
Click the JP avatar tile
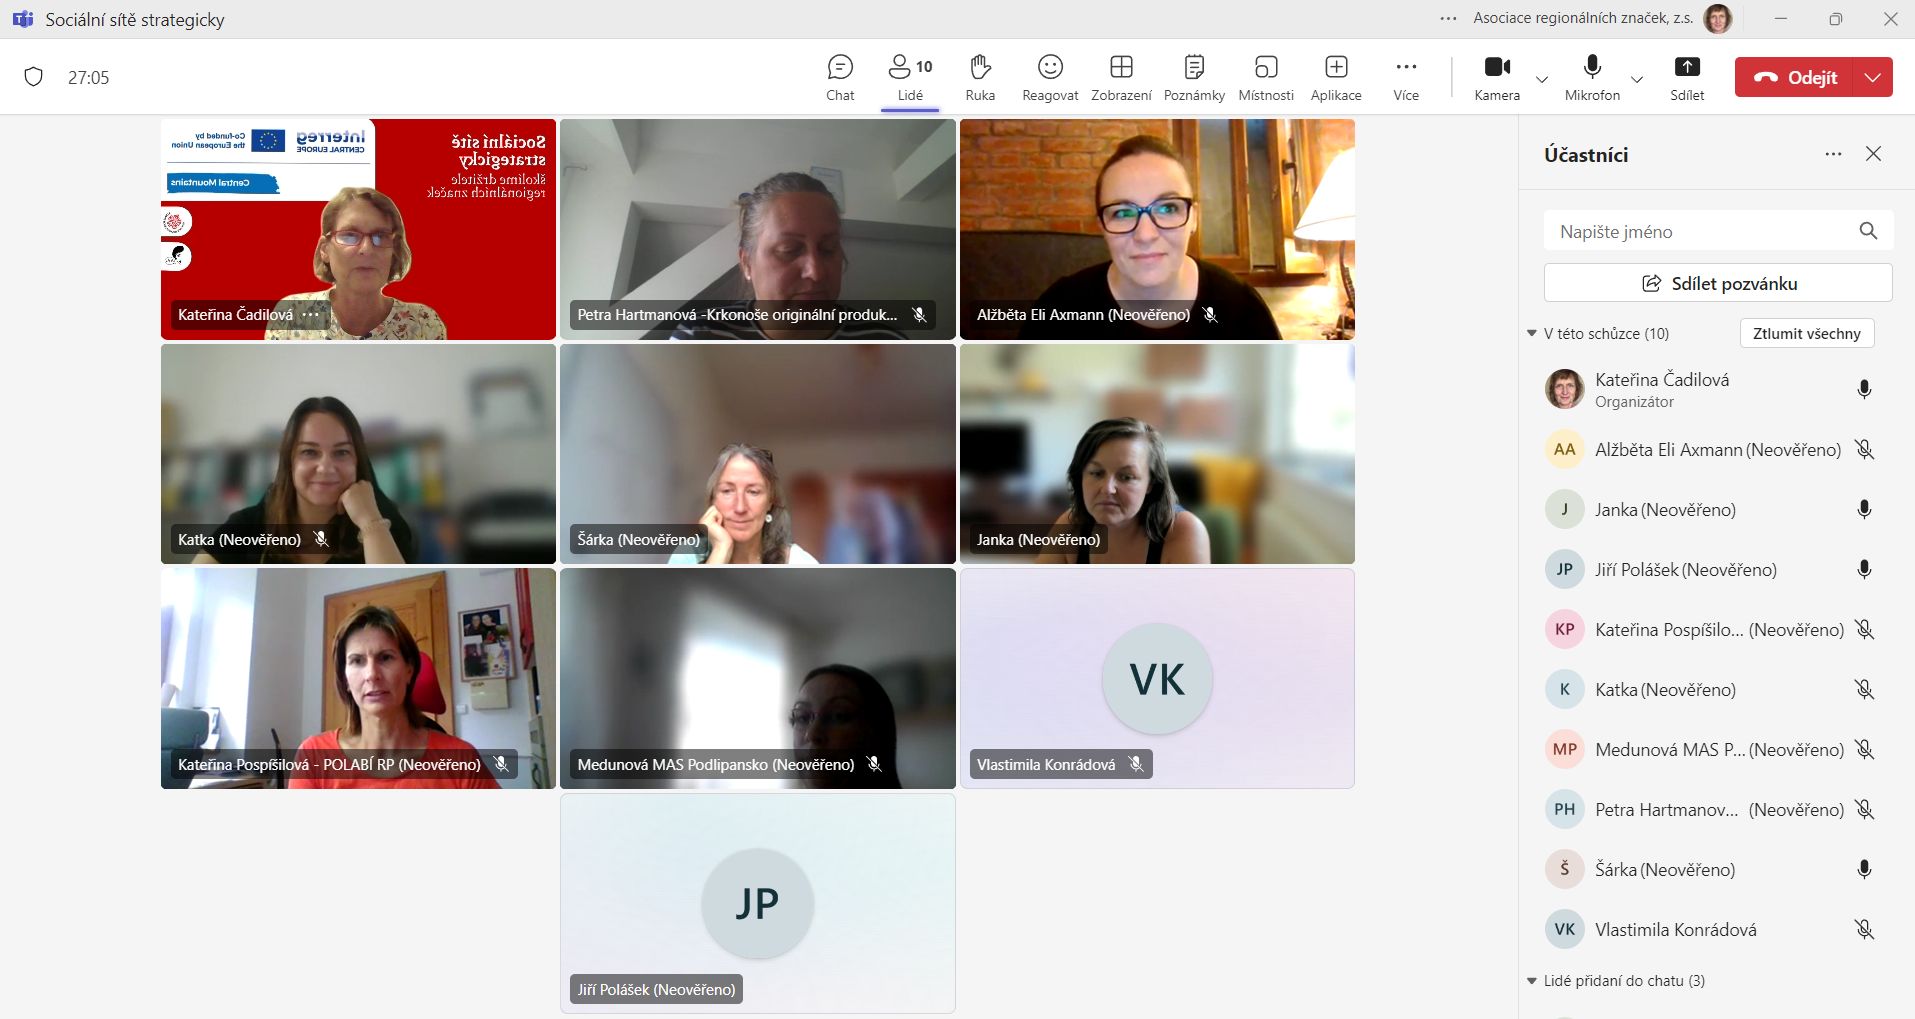(757, 904)
